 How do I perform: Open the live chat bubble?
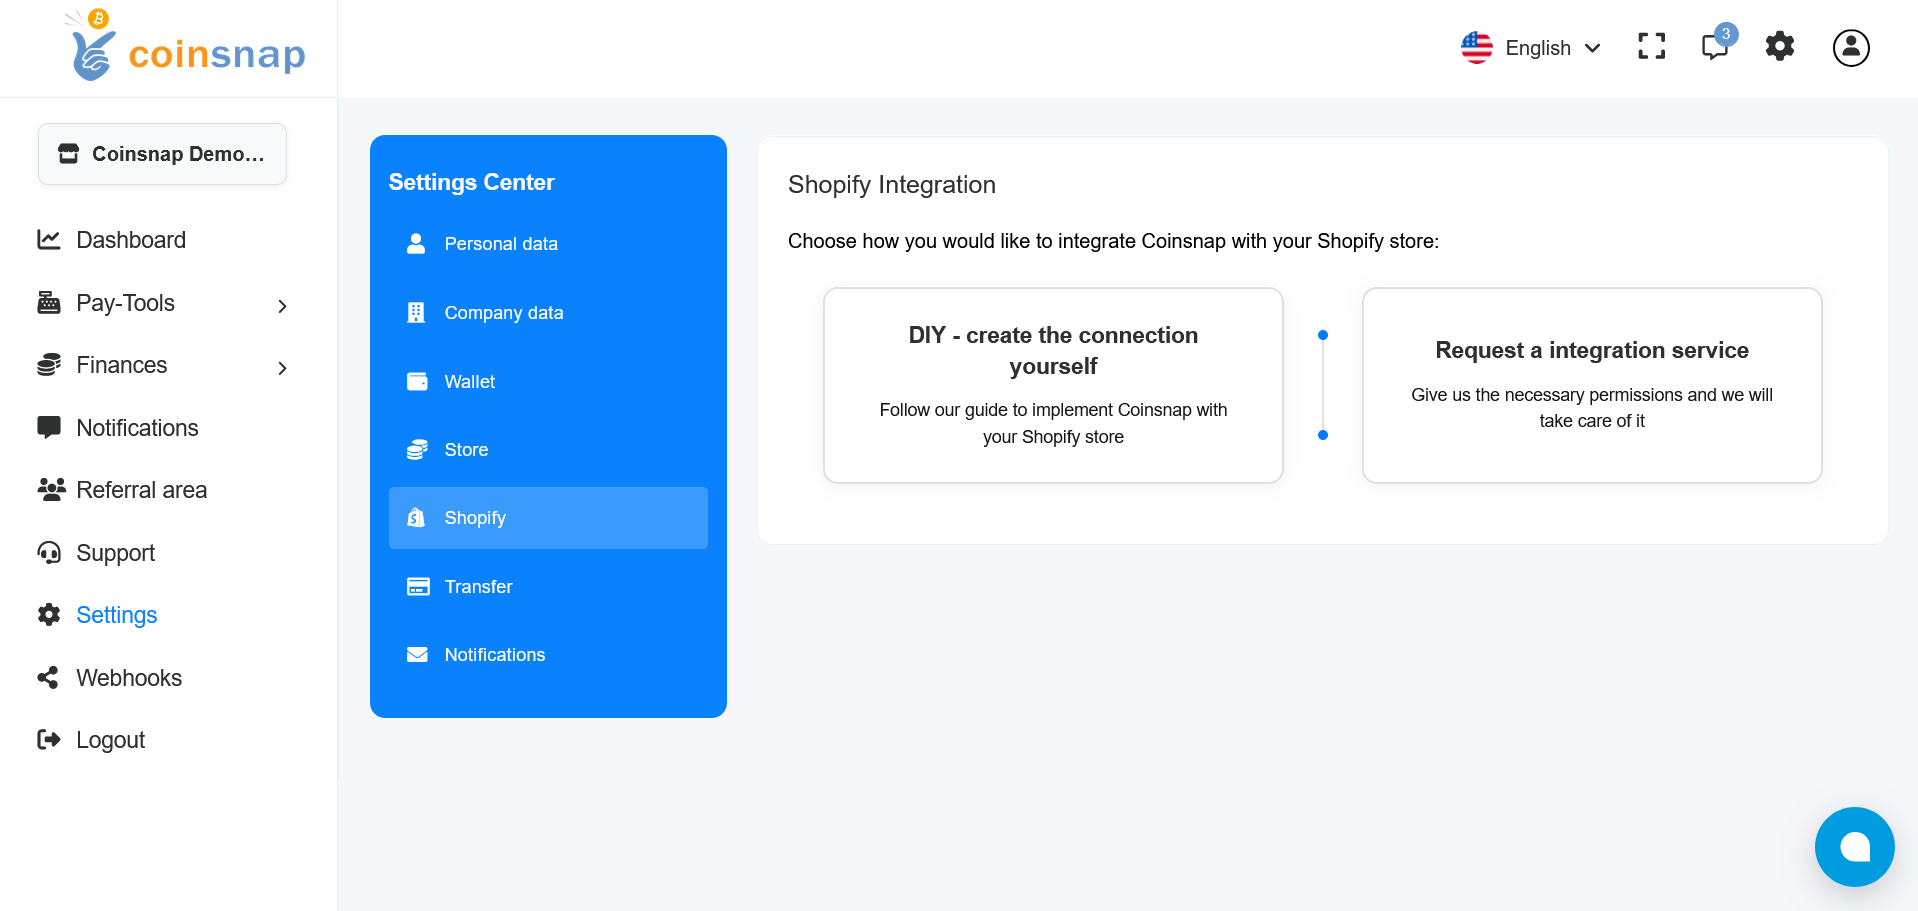pyautogui.click(x=1854, y=846)
